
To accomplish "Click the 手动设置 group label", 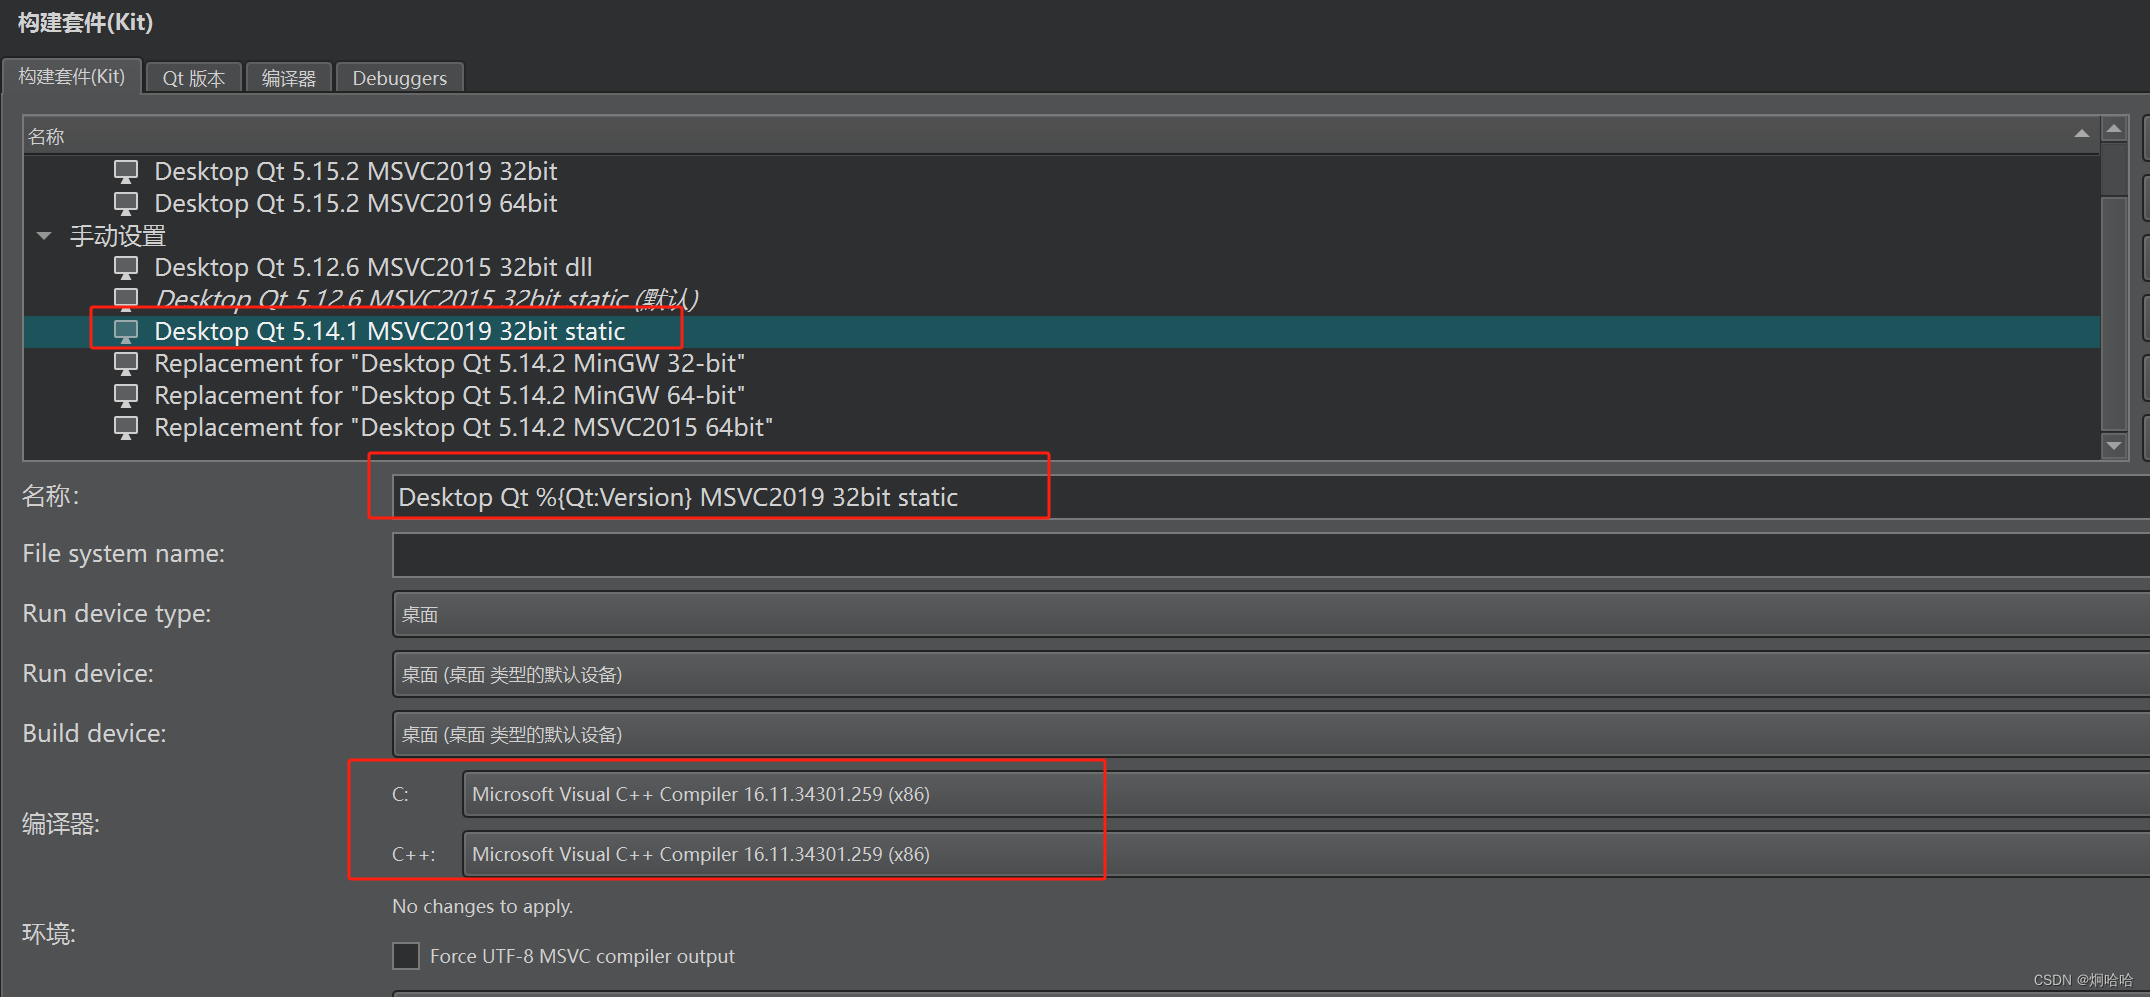I will 118,236.
